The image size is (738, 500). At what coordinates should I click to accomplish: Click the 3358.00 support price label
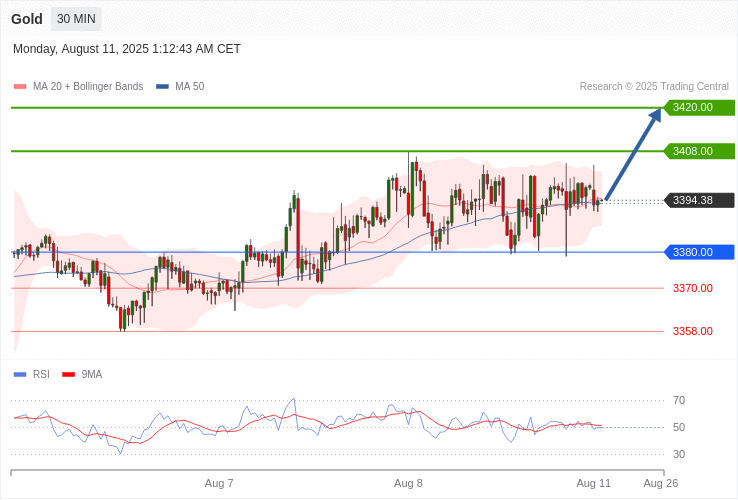(693, 331)
